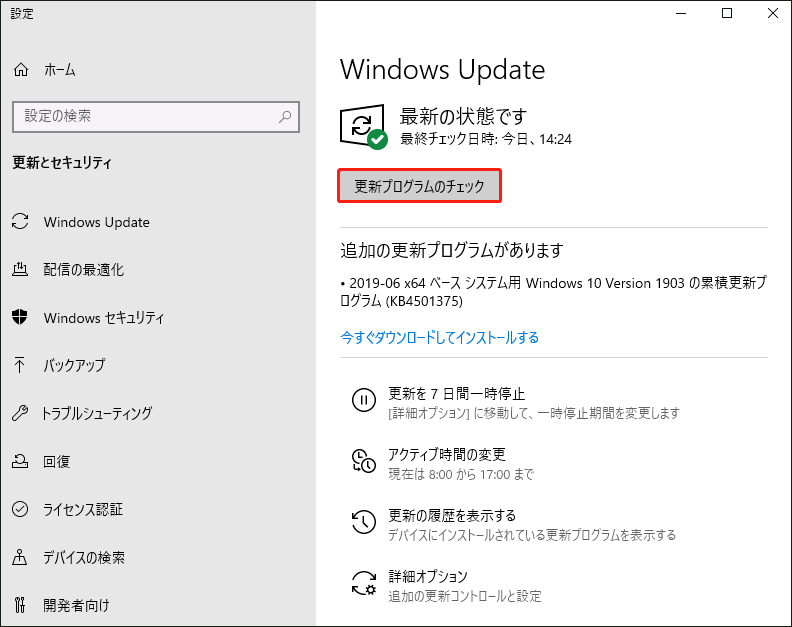Click the 更新とセキュリティ section heading
792x627 pixels.
[62, 163]
